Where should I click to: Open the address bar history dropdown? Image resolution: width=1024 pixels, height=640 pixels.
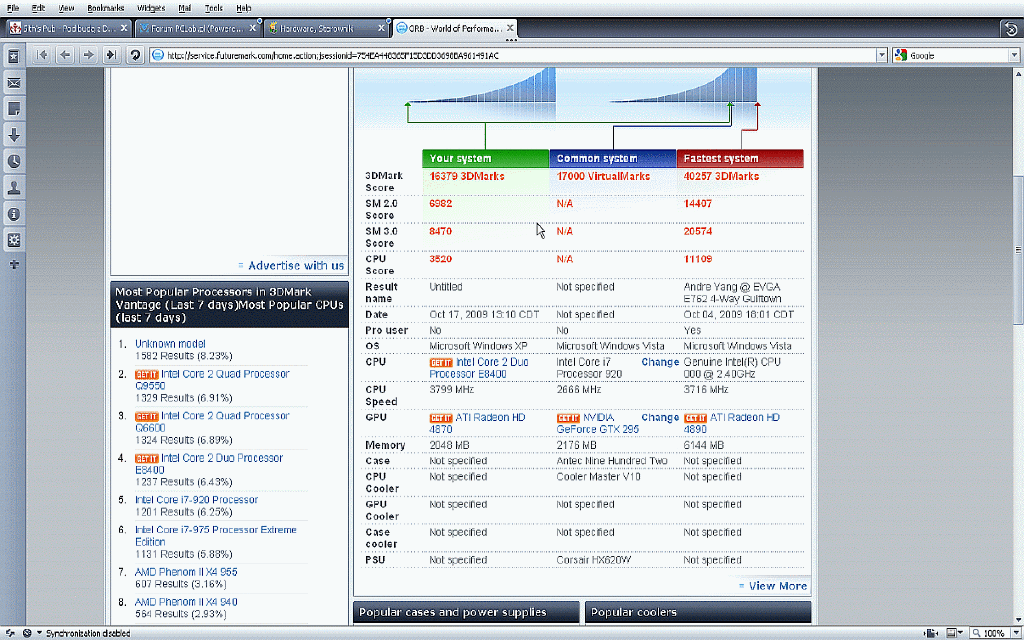[x=882, y=56]
